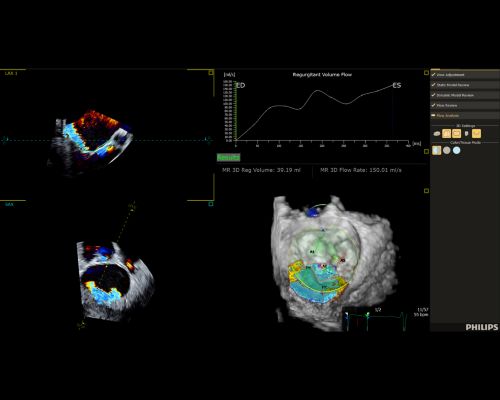
Task: Select the light blue color-only mode icon
Action: pos(457,150)
